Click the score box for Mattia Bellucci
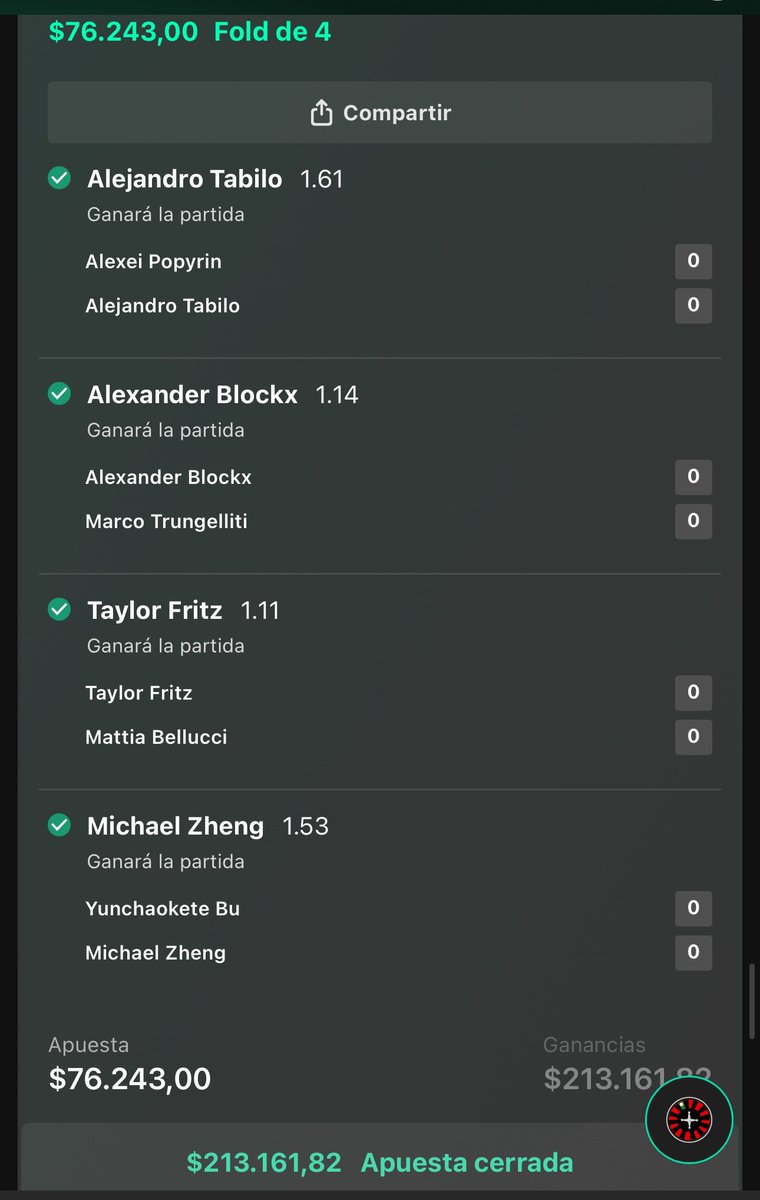This screenshot has height=1200, width=760. tap(693, 737)
